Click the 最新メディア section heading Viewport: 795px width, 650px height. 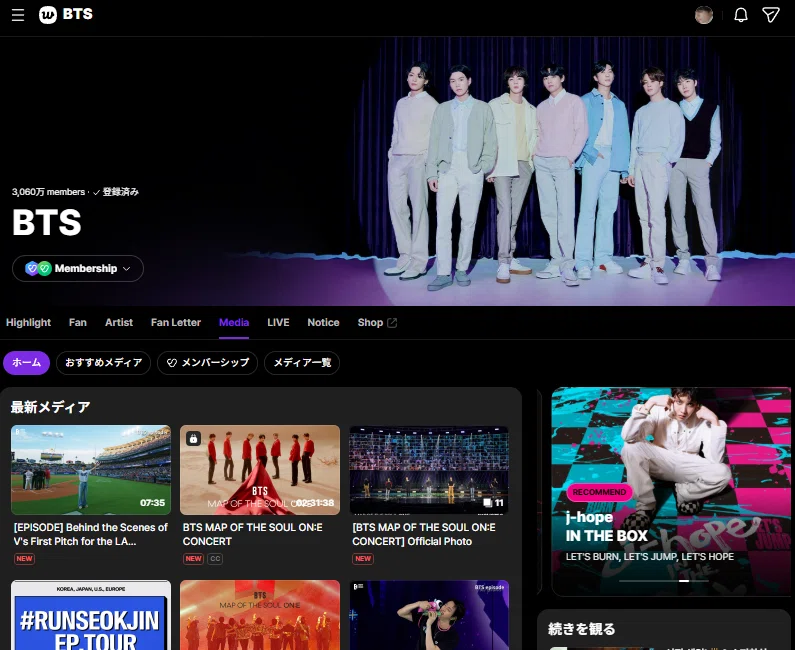(x=51, y=407)
